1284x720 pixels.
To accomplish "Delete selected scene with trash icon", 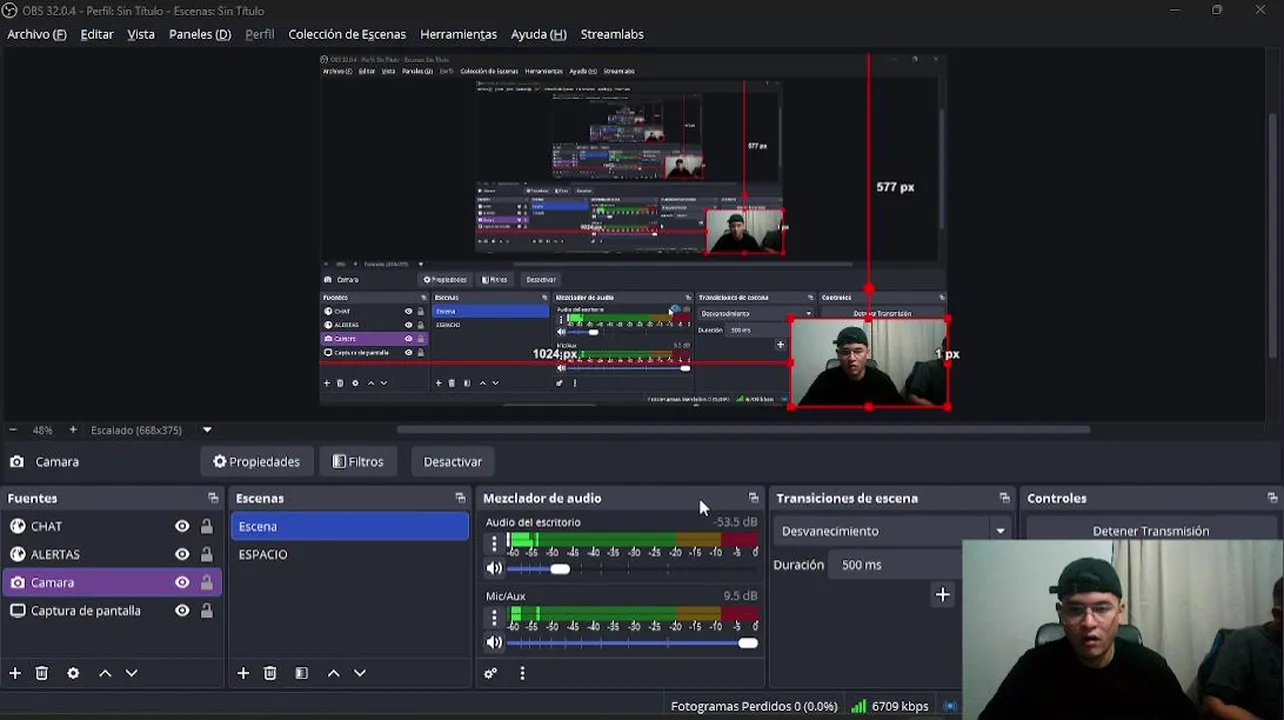I will pos(270,673).
